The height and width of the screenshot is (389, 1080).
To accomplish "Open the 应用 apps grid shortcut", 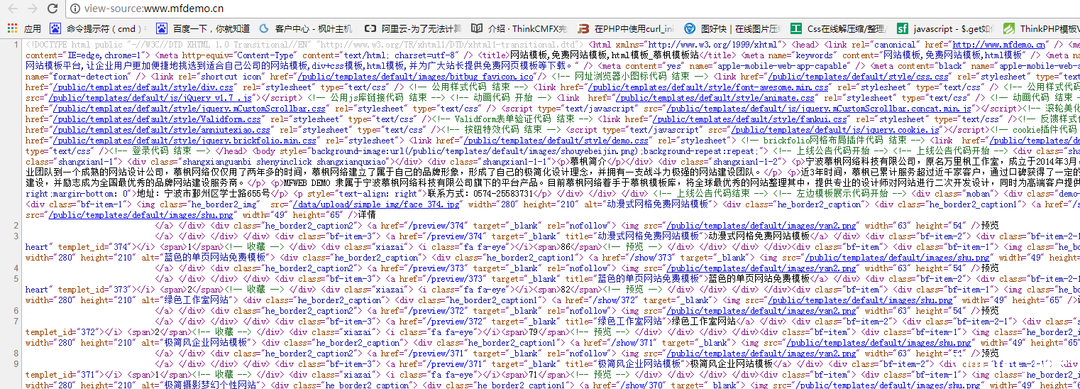I will coord(24,29).
